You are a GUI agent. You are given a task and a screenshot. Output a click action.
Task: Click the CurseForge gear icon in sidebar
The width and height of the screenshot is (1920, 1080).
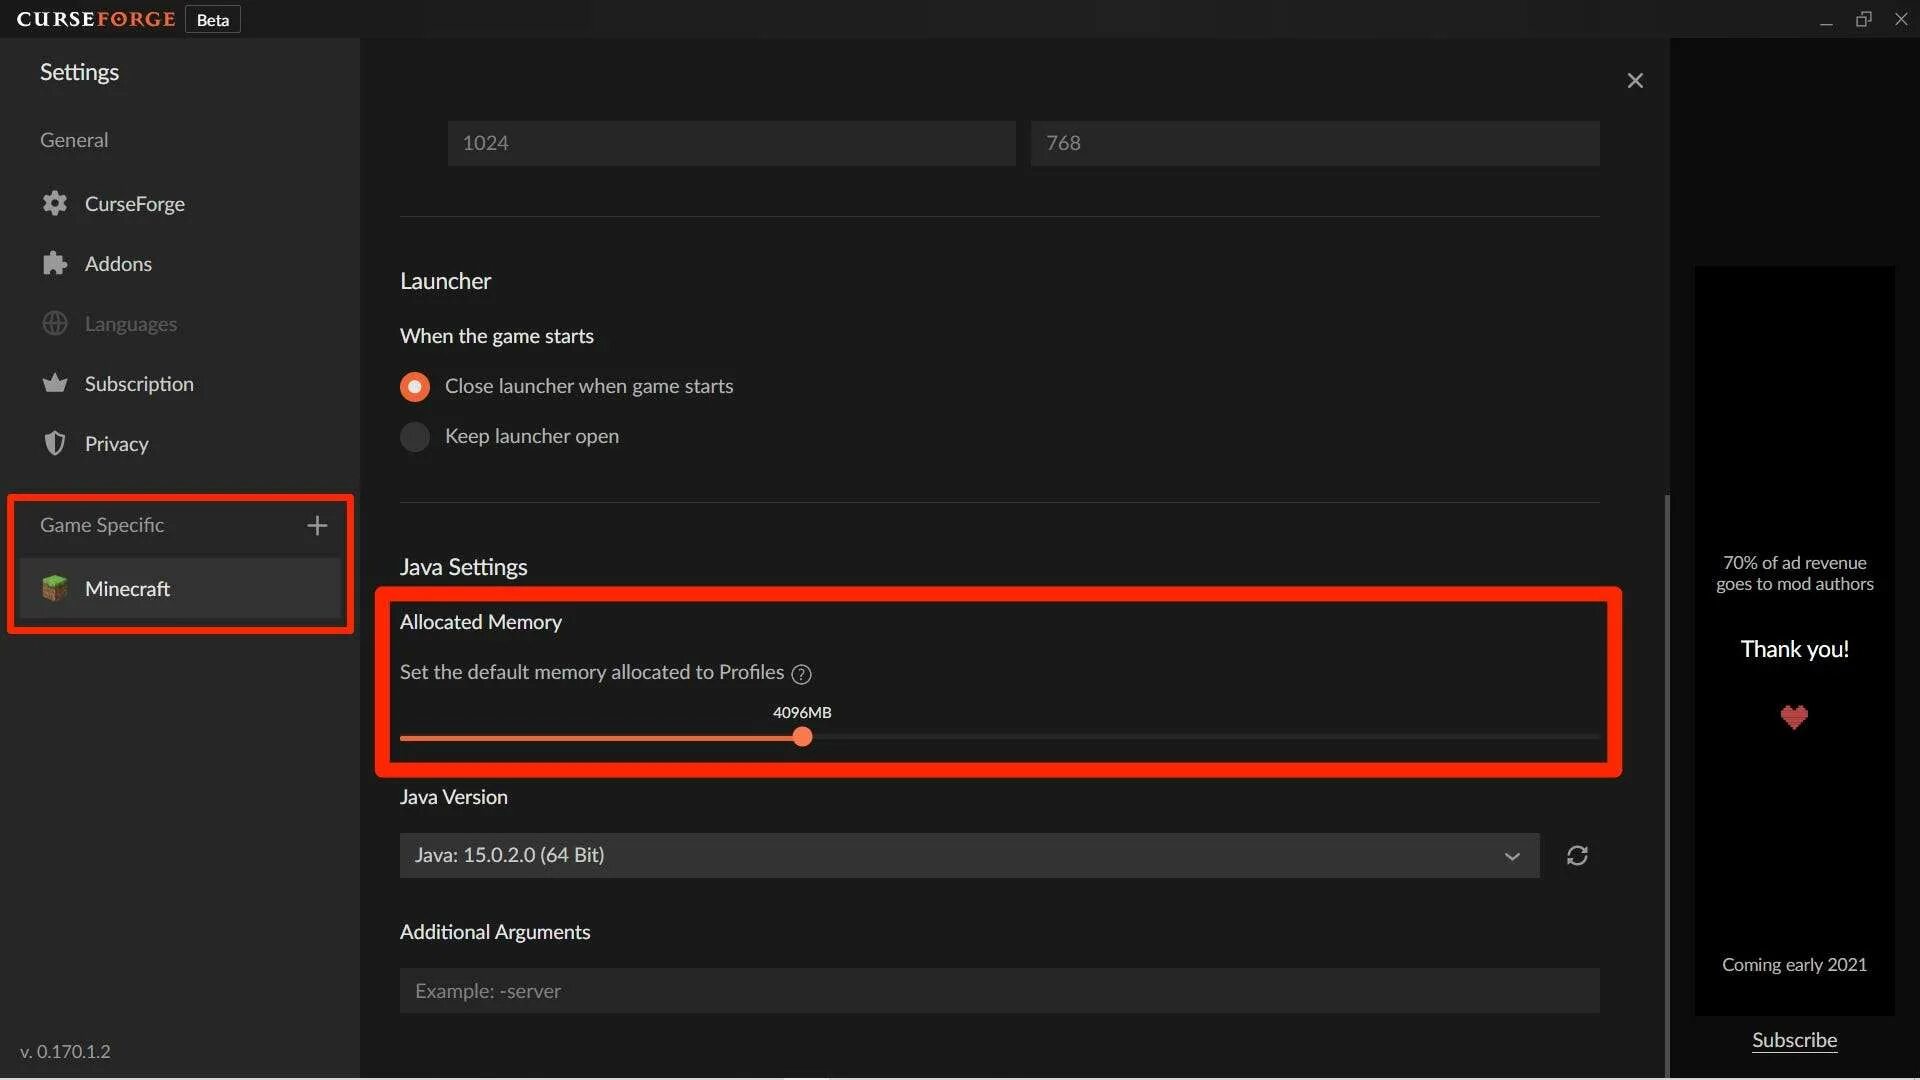pos(55,204)
